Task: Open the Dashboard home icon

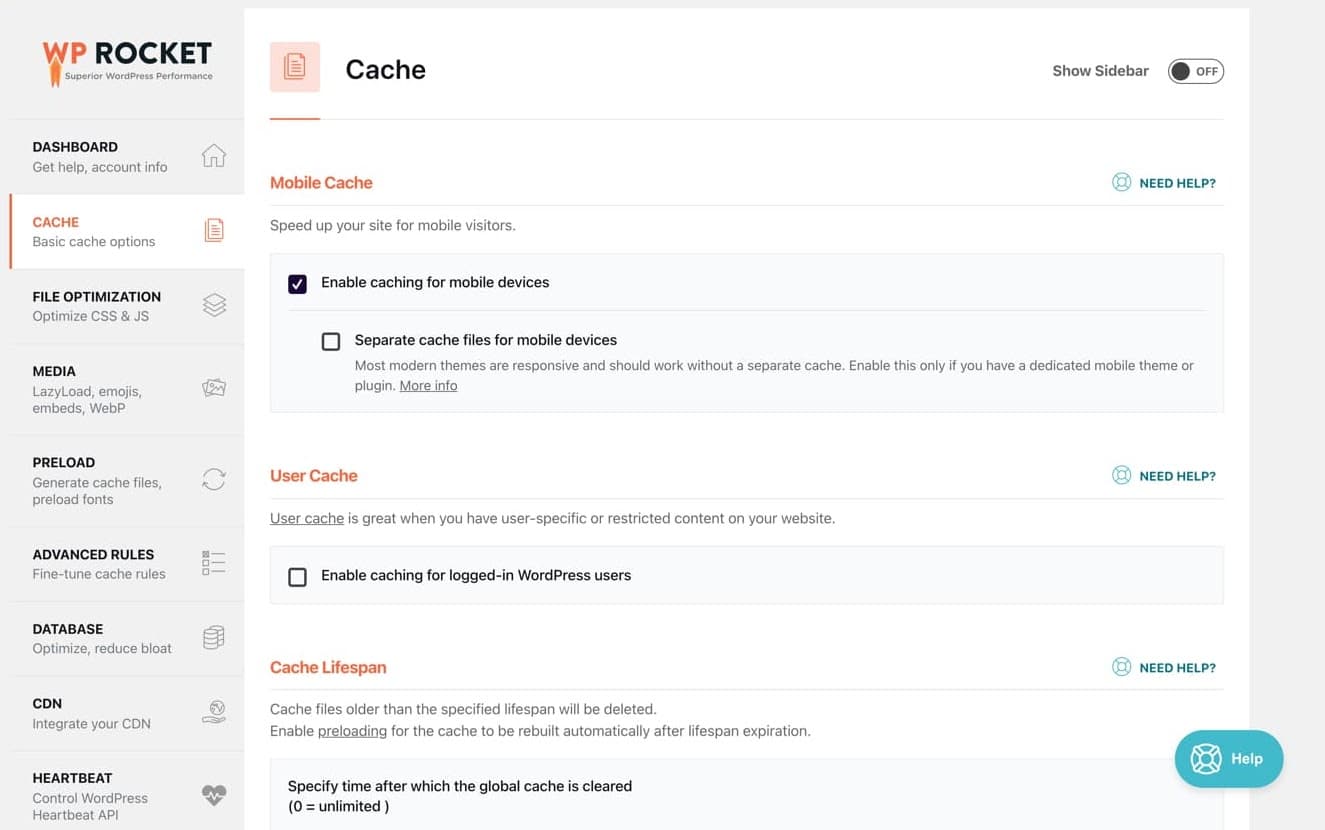Action: 213,156
